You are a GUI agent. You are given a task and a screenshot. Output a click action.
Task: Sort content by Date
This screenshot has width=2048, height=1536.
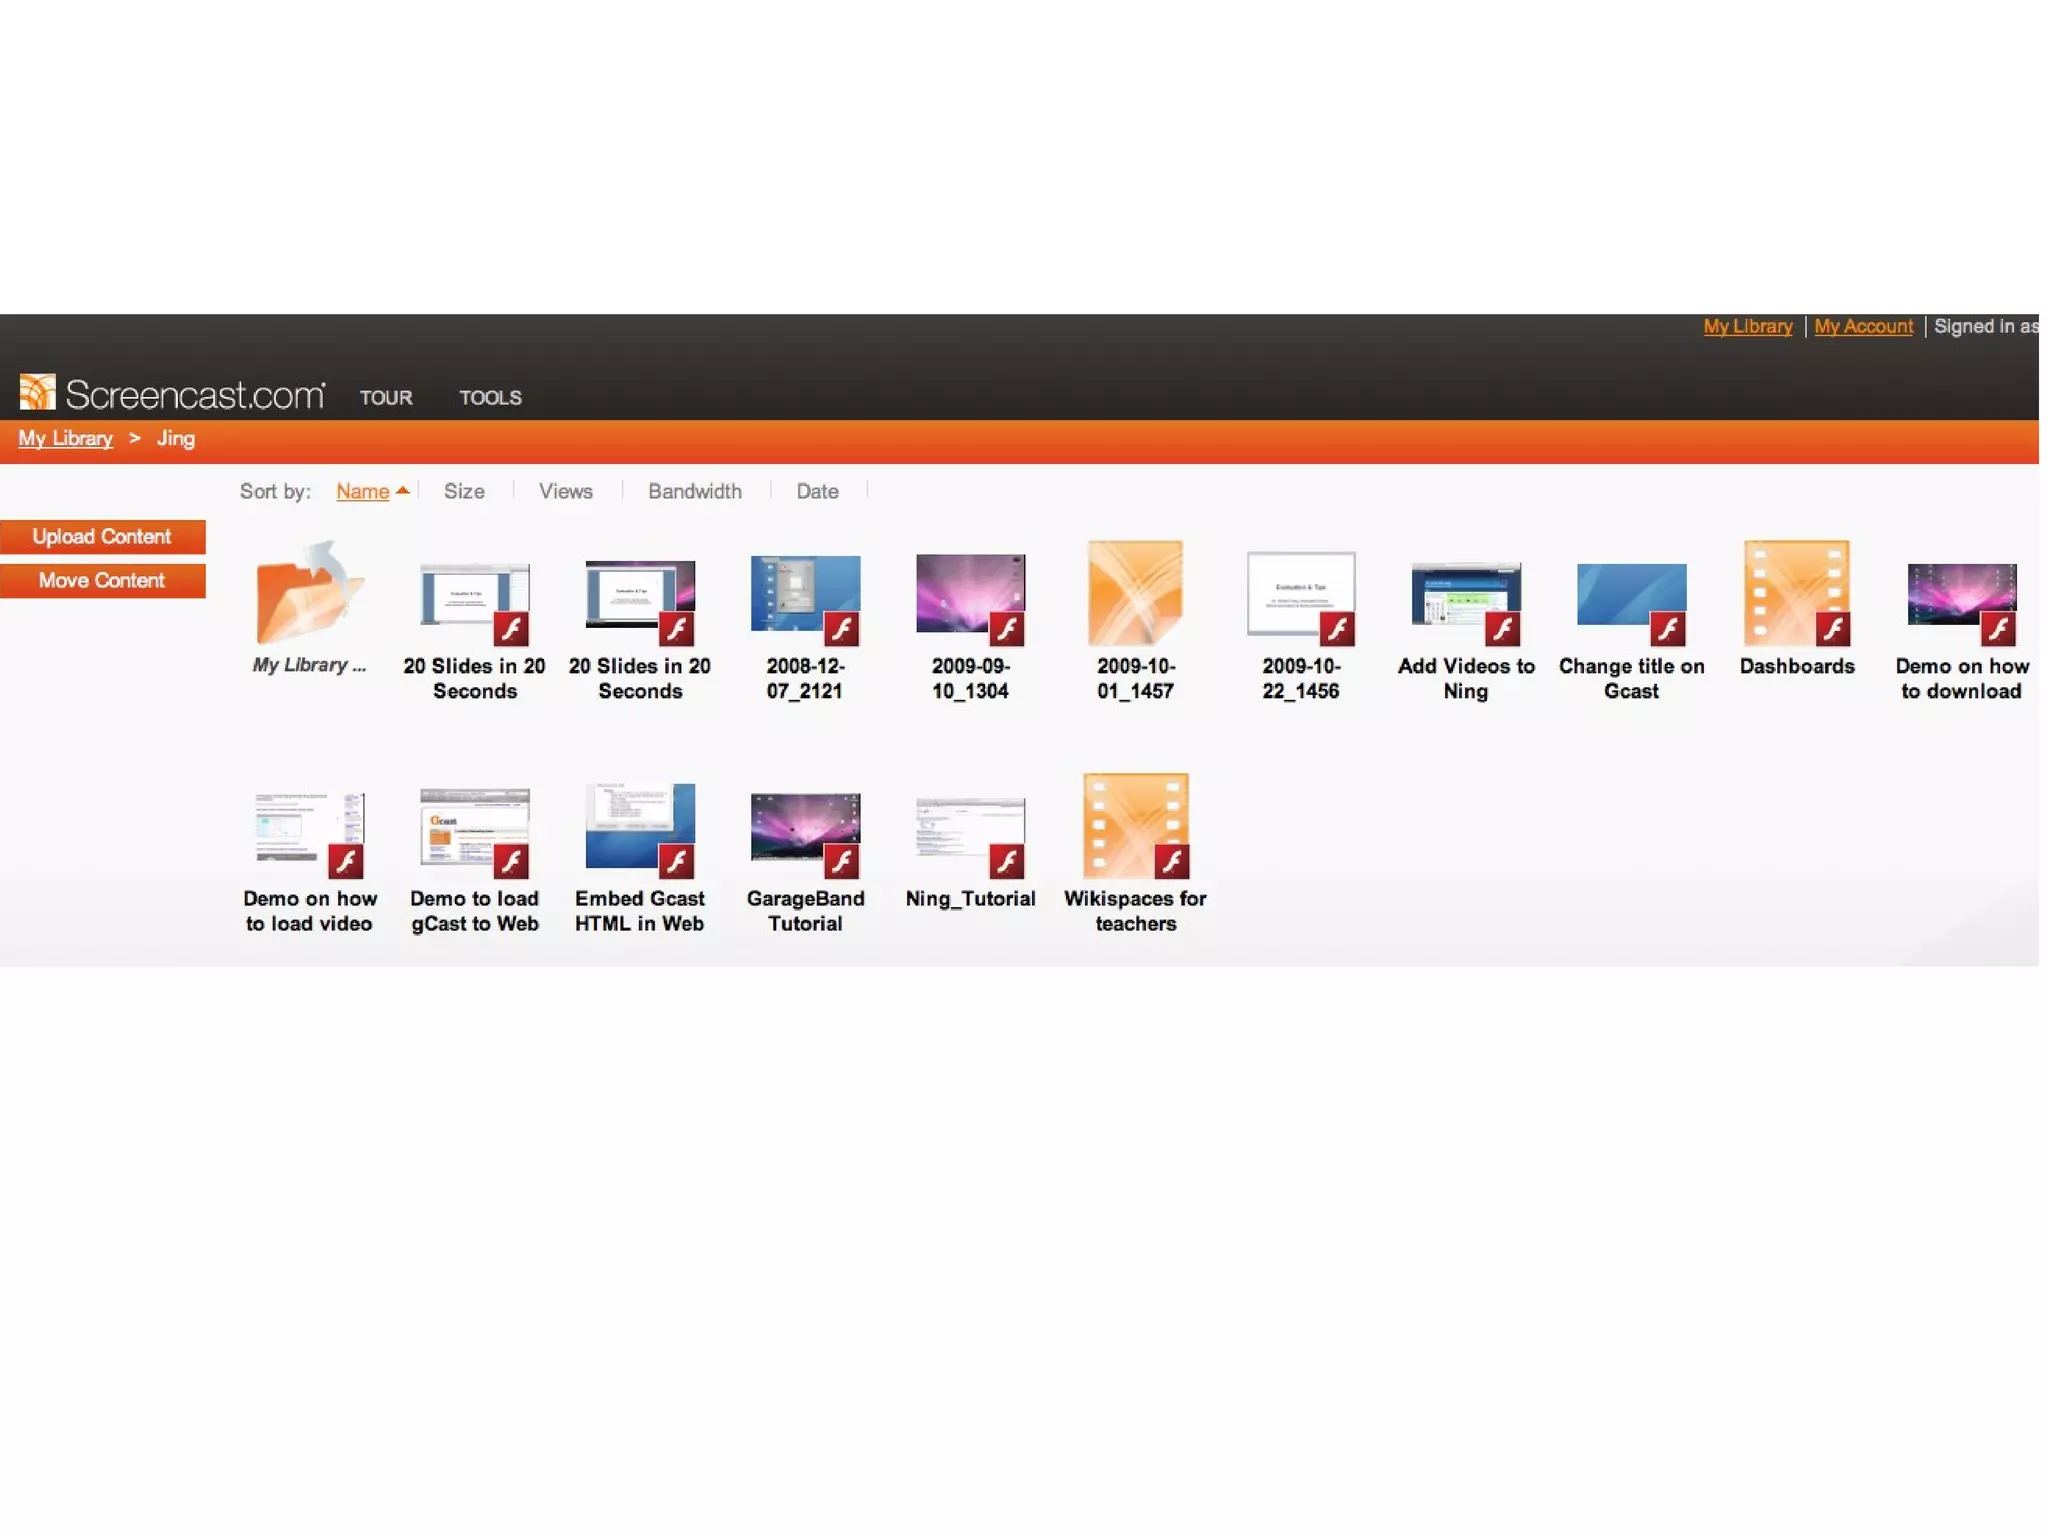tap(817, 491)
